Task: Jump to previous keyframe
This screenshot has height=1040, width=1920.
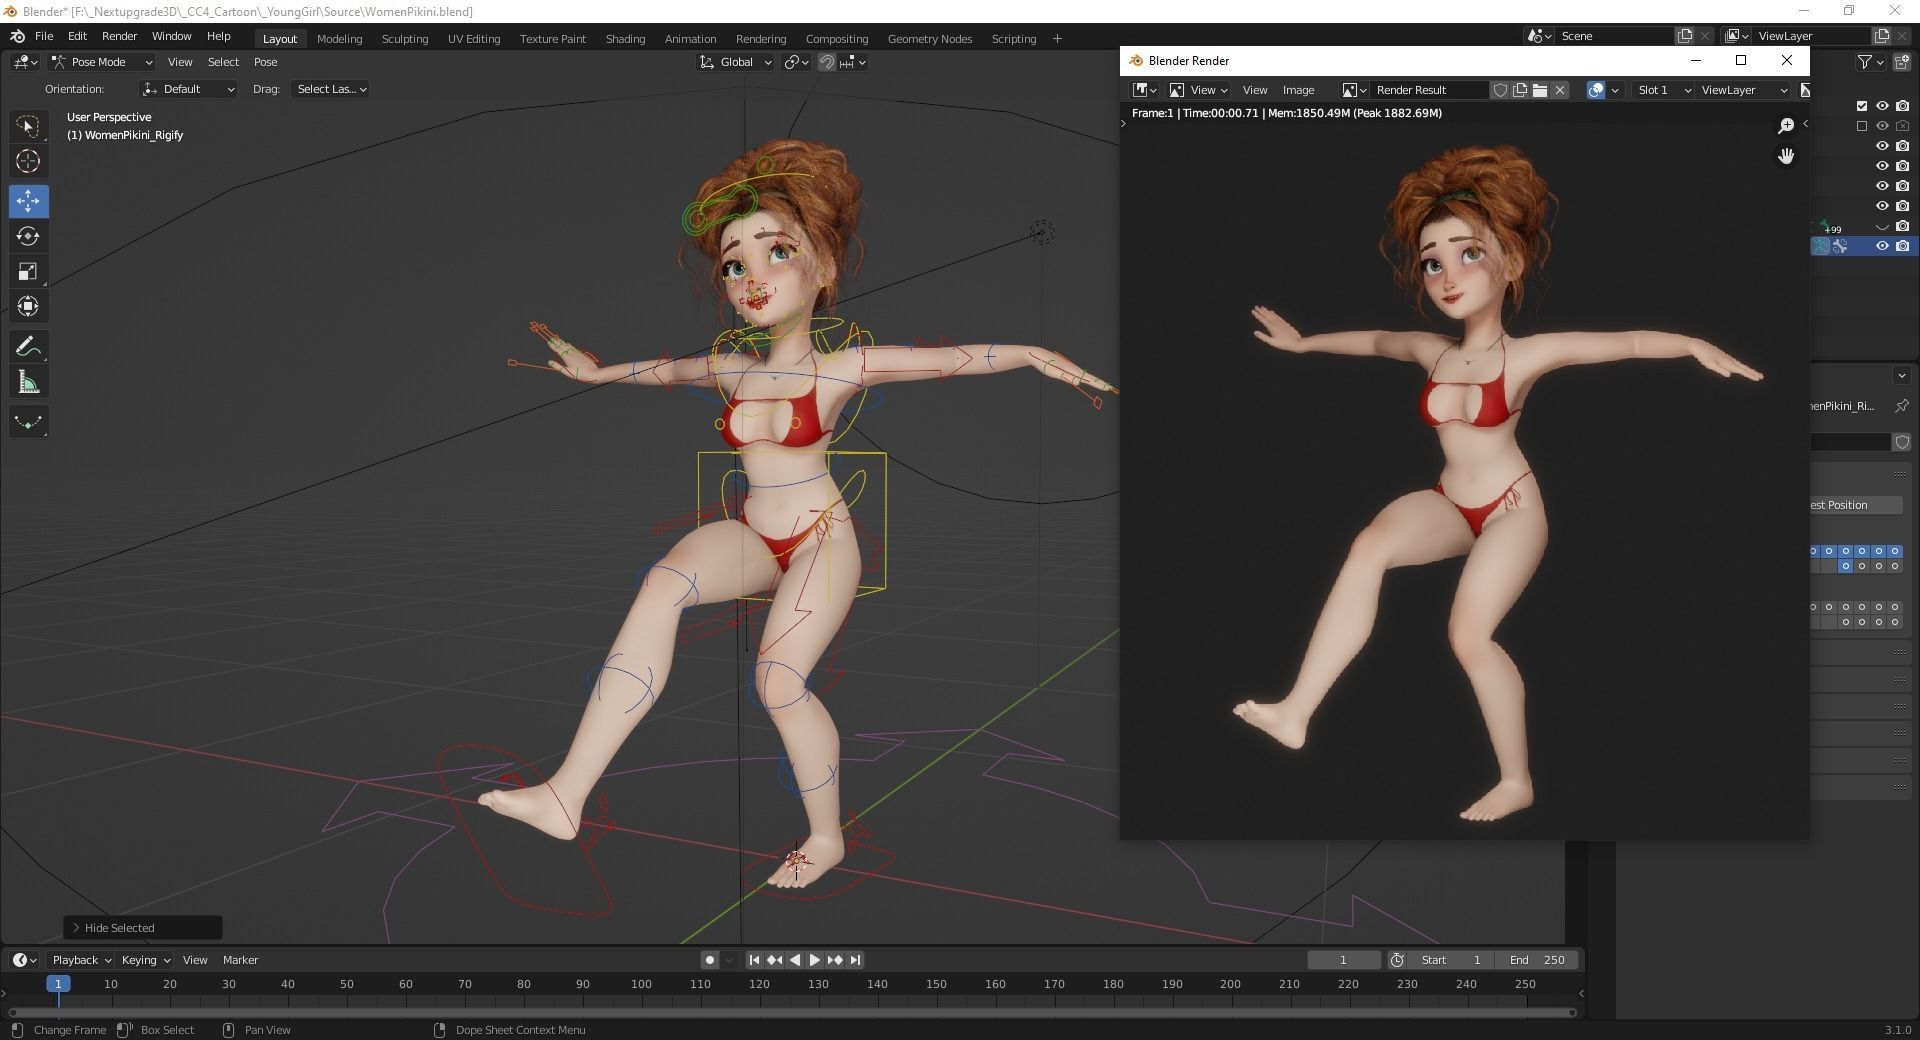Action: tap(775, 960)
